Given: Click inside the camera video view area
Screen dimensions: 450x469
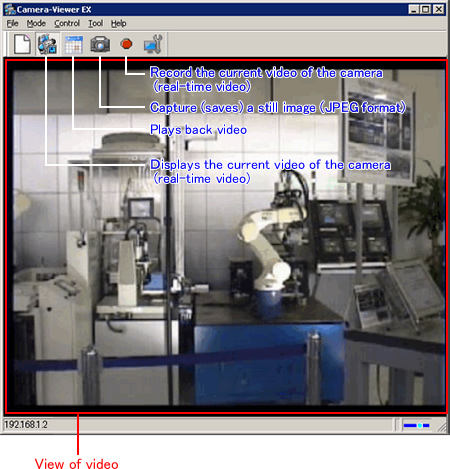Looking at the screenshot, I should pos(225,236).
